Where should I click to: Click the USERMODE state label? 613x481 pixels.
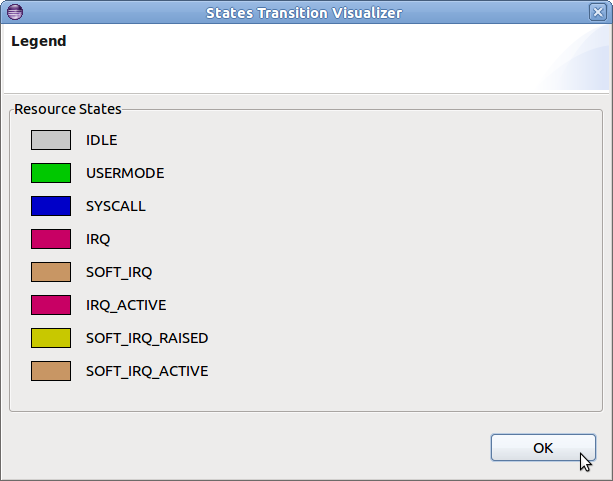125,173
